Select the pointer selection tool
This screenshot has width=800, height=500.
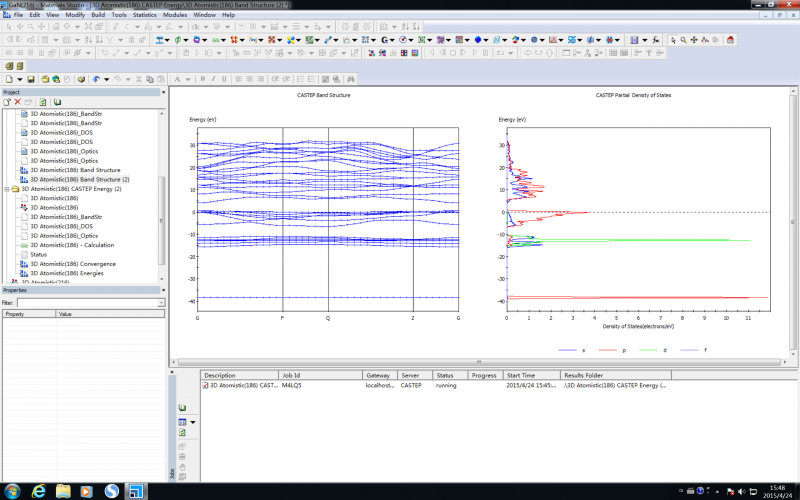click(672, 40)
